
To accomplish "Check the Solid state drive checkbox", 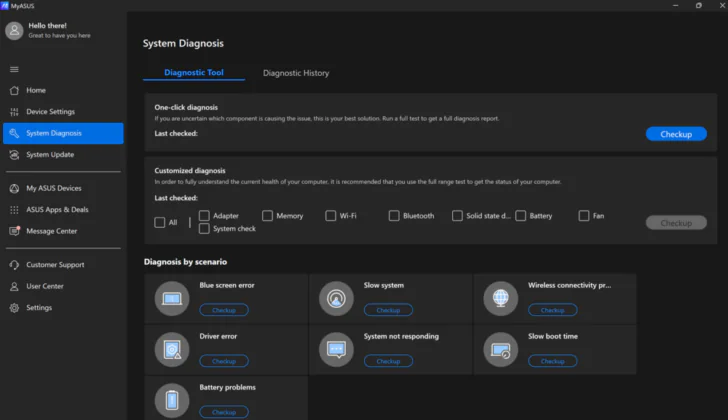I will pos(457,216).
